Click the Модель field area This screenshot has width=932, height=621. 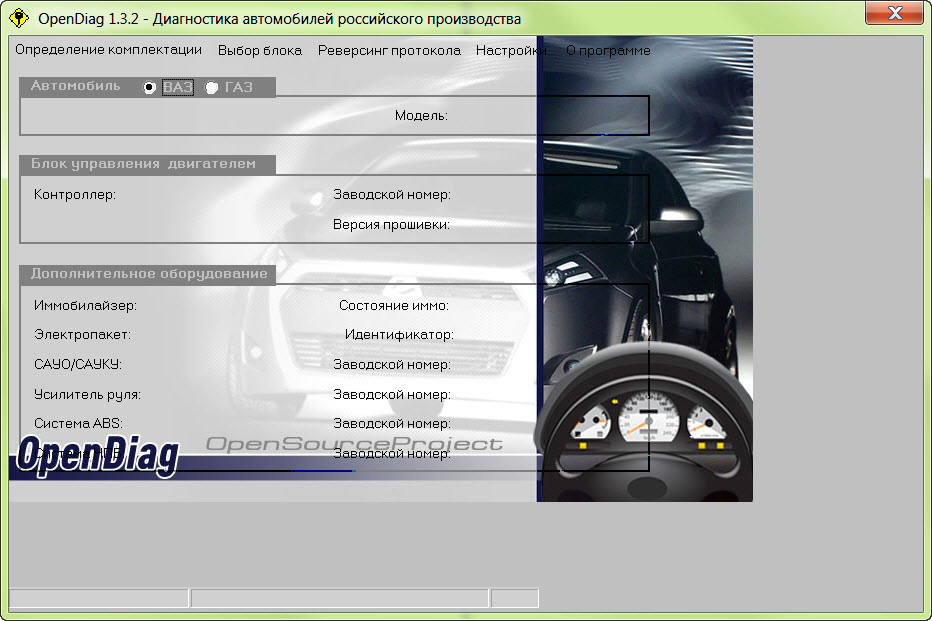pyautogui.click(x=549, y=115)
